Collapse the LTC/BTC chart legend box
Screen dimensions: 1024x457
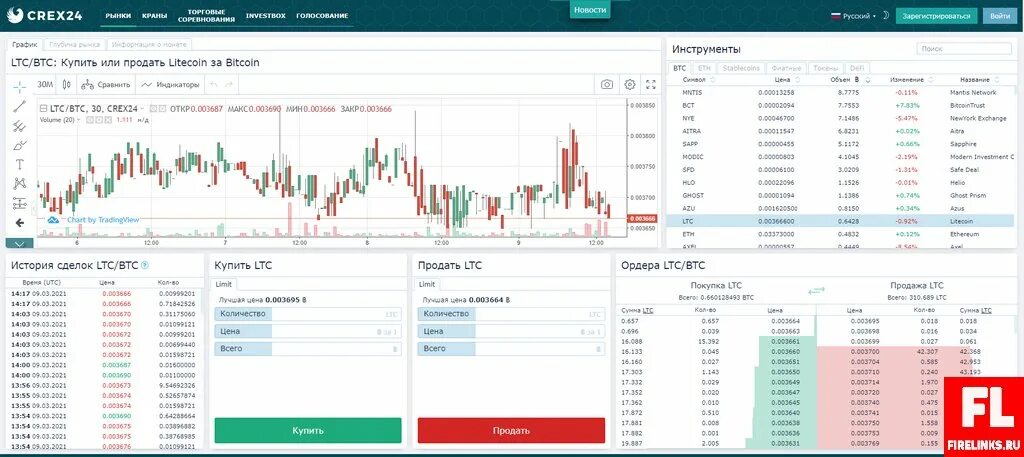click(44, 109)
